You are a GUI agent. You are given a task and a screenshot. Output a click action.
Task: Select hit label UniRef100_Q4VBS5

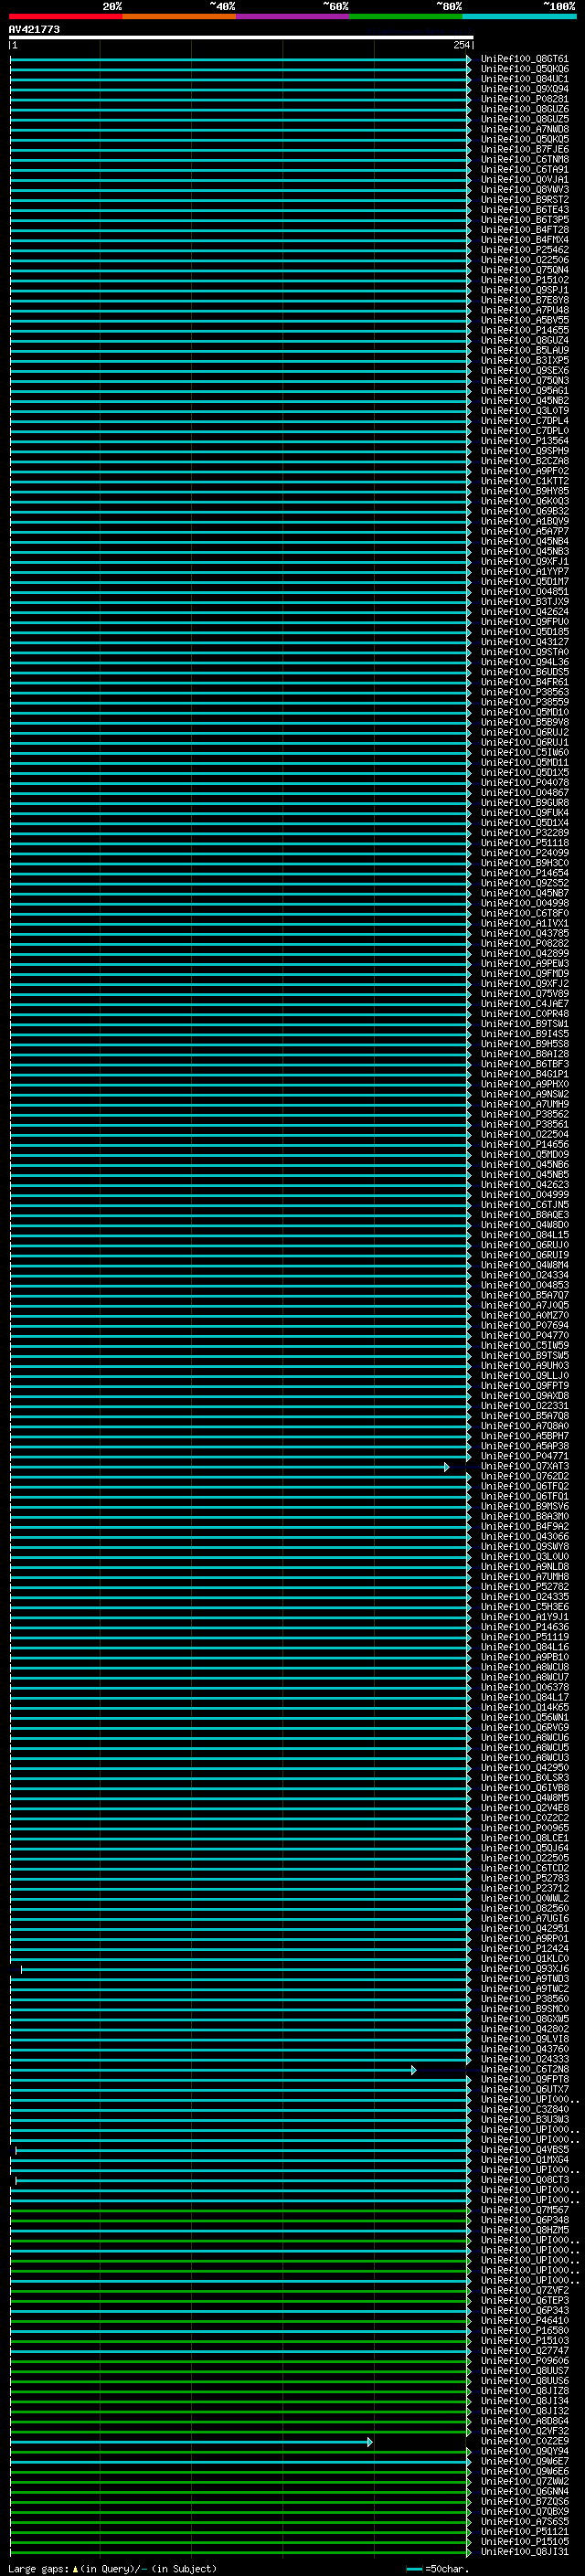524,2149
